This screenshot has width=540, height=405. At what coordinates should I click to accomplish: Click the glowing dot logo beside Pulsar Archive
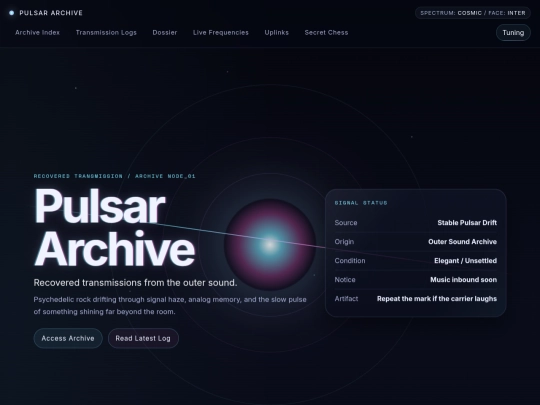[x=11, y=13]
